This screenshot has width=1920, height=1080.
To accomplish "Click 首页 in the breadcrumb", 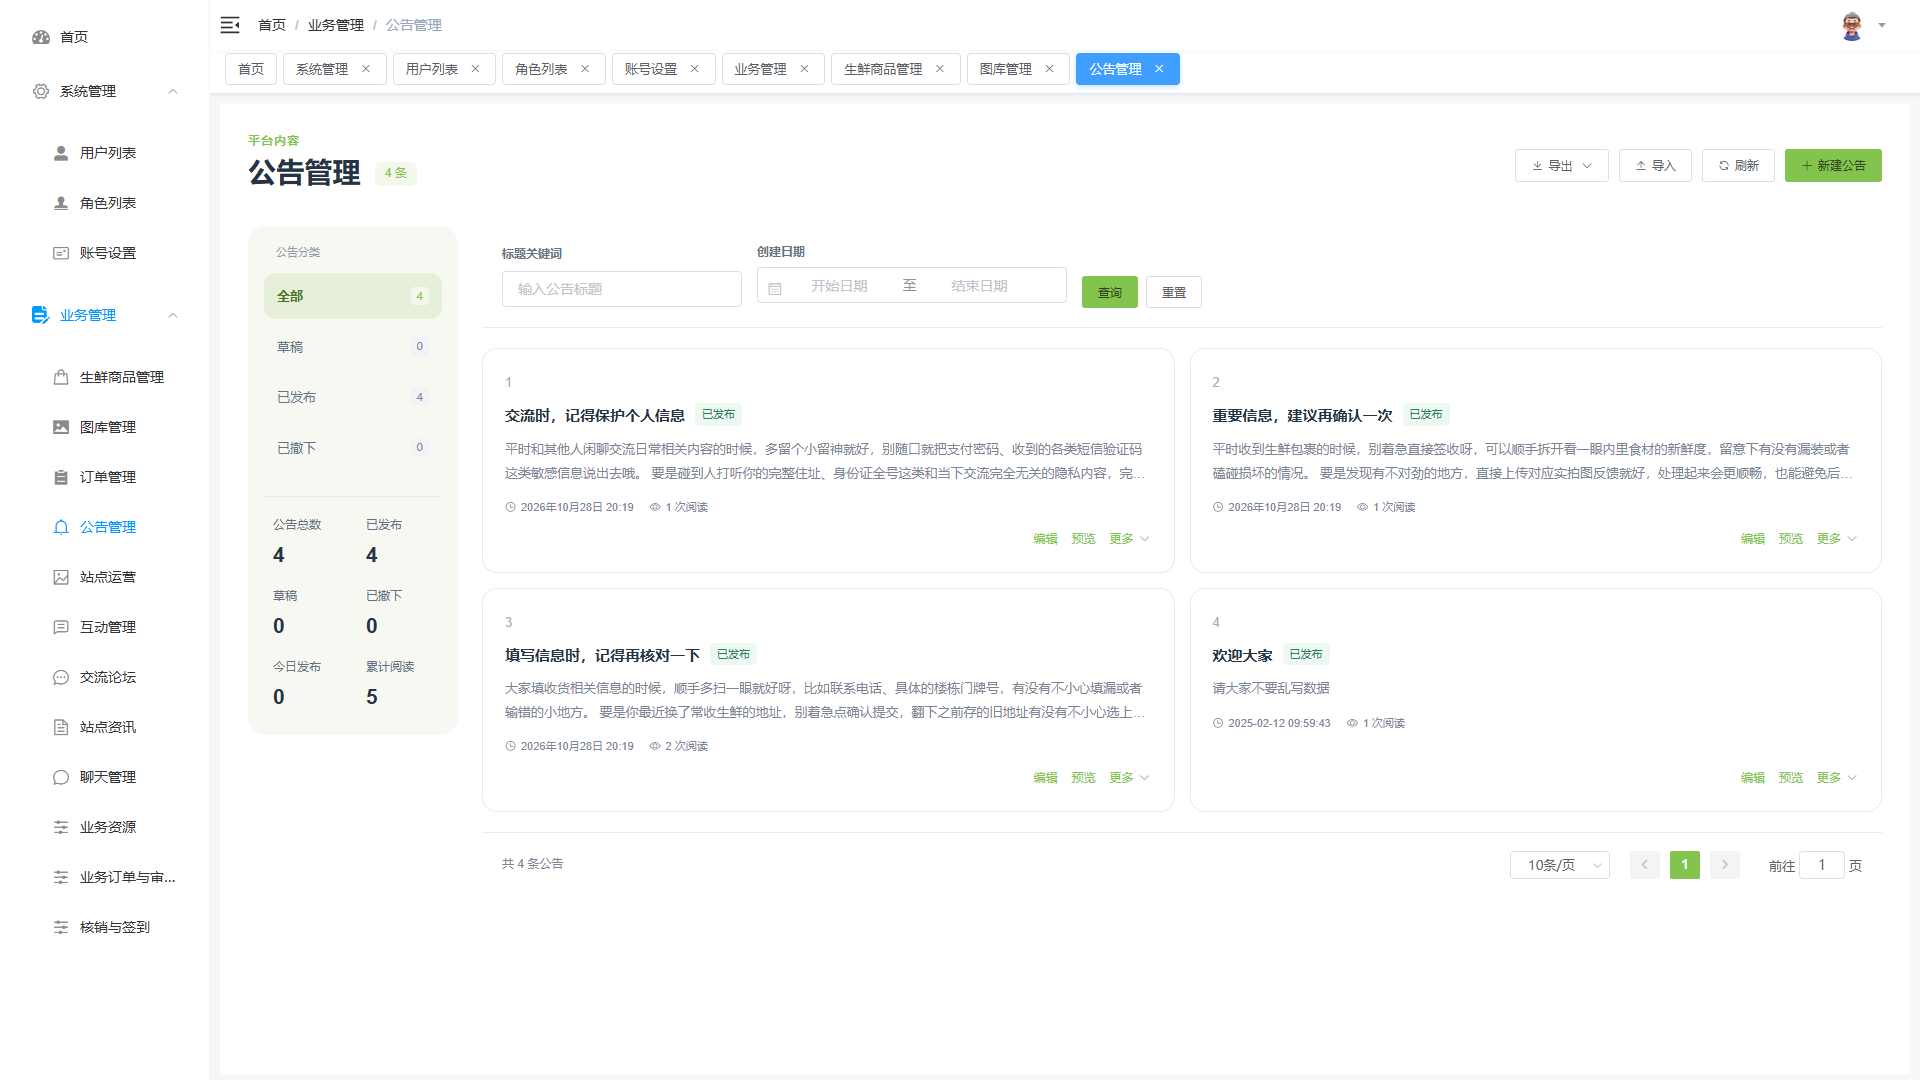I will point(272,25).
